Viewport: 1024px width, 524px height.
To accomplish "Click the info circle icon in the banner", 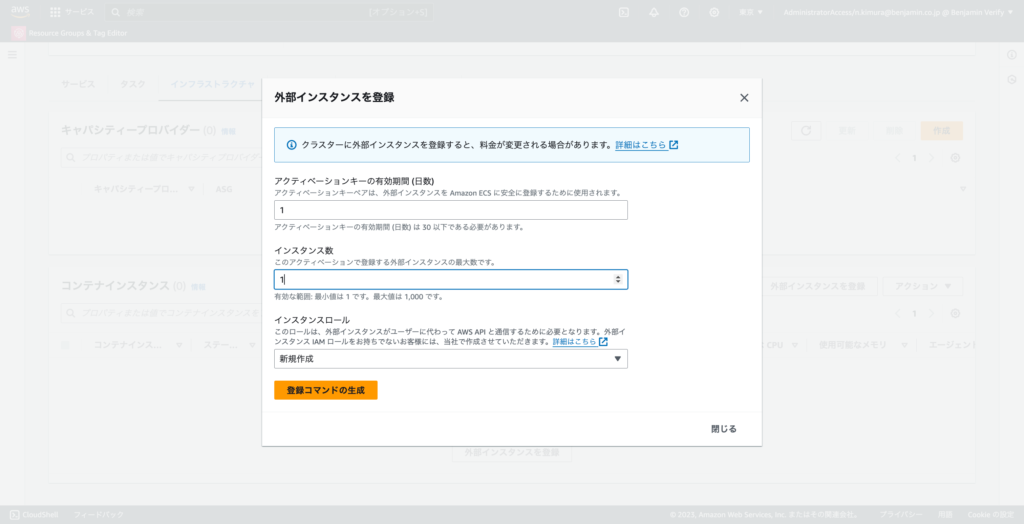I will tap(291, 145).
